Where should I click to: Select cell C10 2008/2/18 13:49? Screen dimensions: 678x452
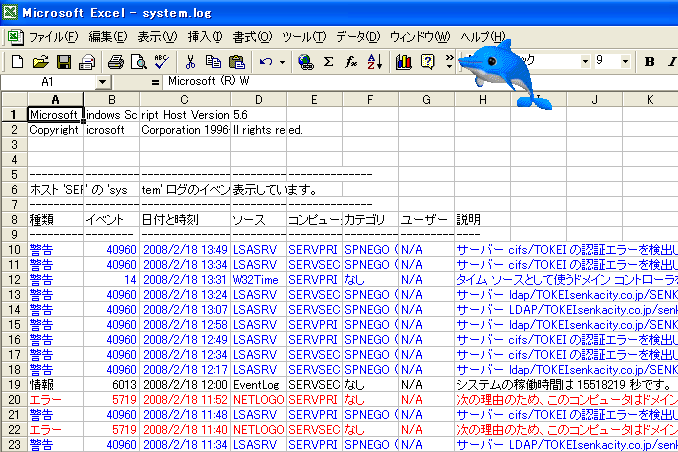tap(185, 250)
